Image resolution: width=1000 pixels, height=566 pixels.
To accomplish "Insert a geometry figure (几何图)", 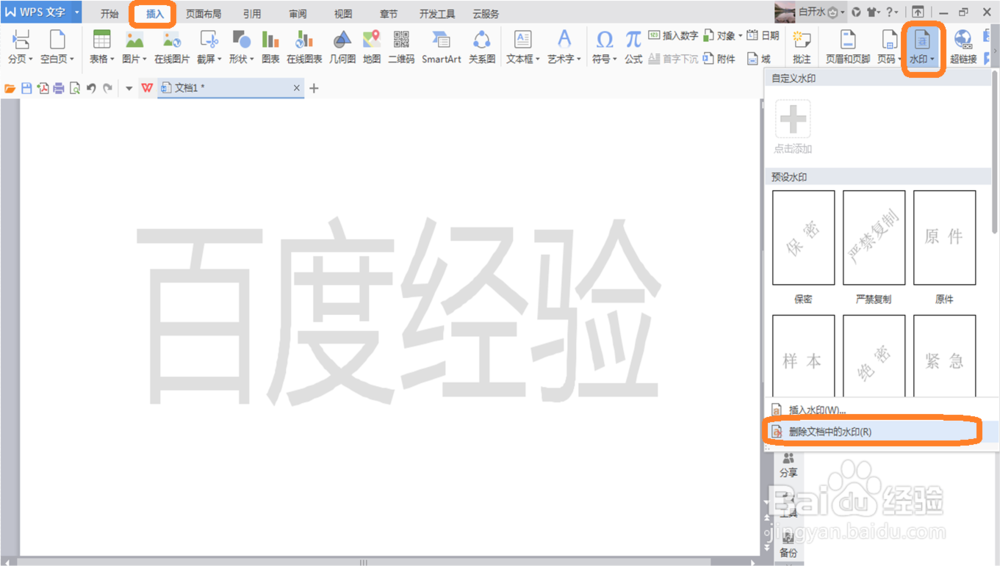I will (342, 47).
